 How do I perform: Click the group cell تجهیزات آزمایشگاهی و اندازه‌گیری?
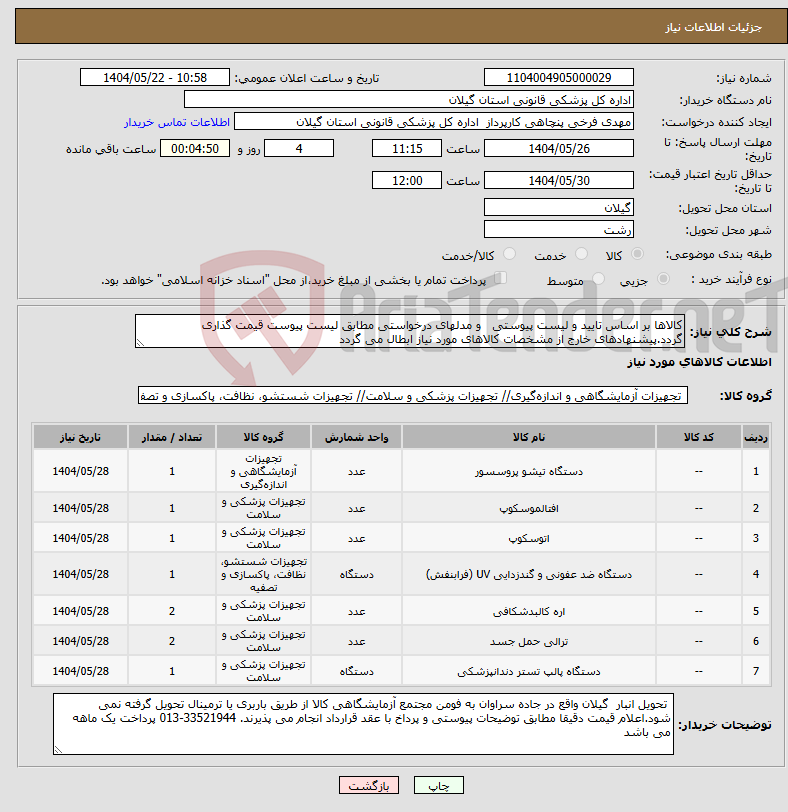[263, 471]
